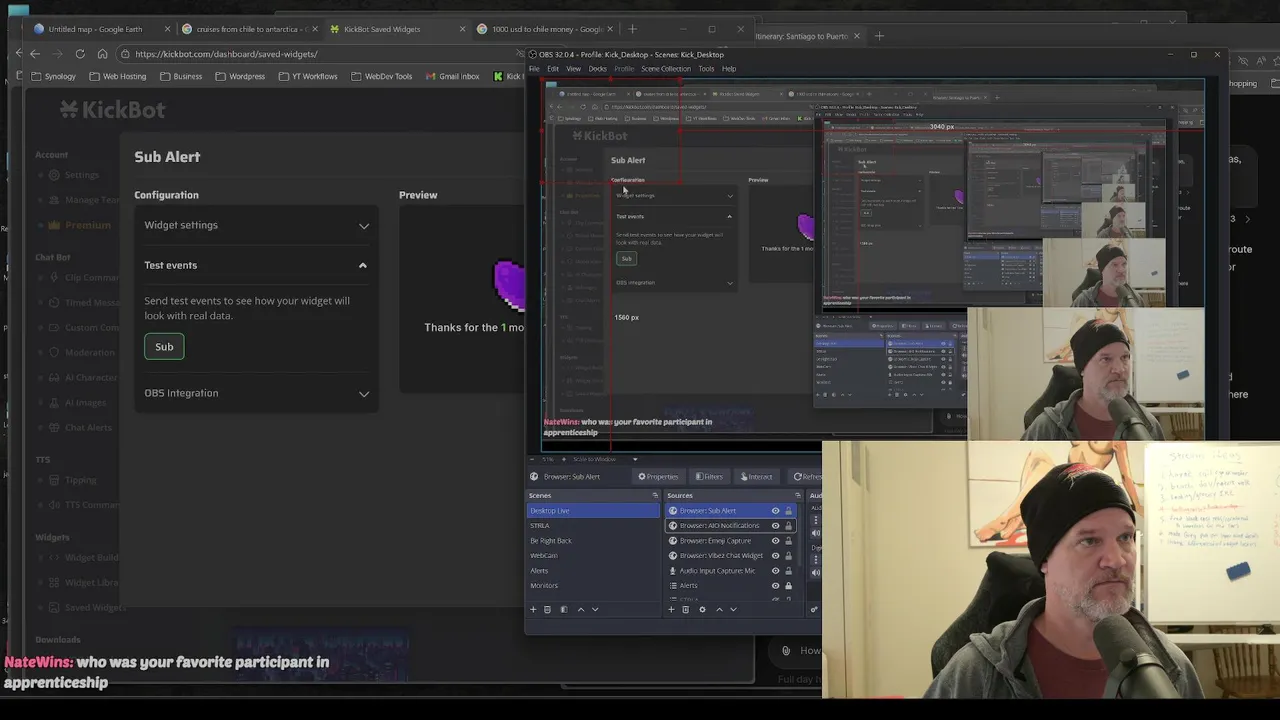Open the Synology bookmarks folder
The width and height of the screenshot is (1280, 720).
(x=54, y=76)
